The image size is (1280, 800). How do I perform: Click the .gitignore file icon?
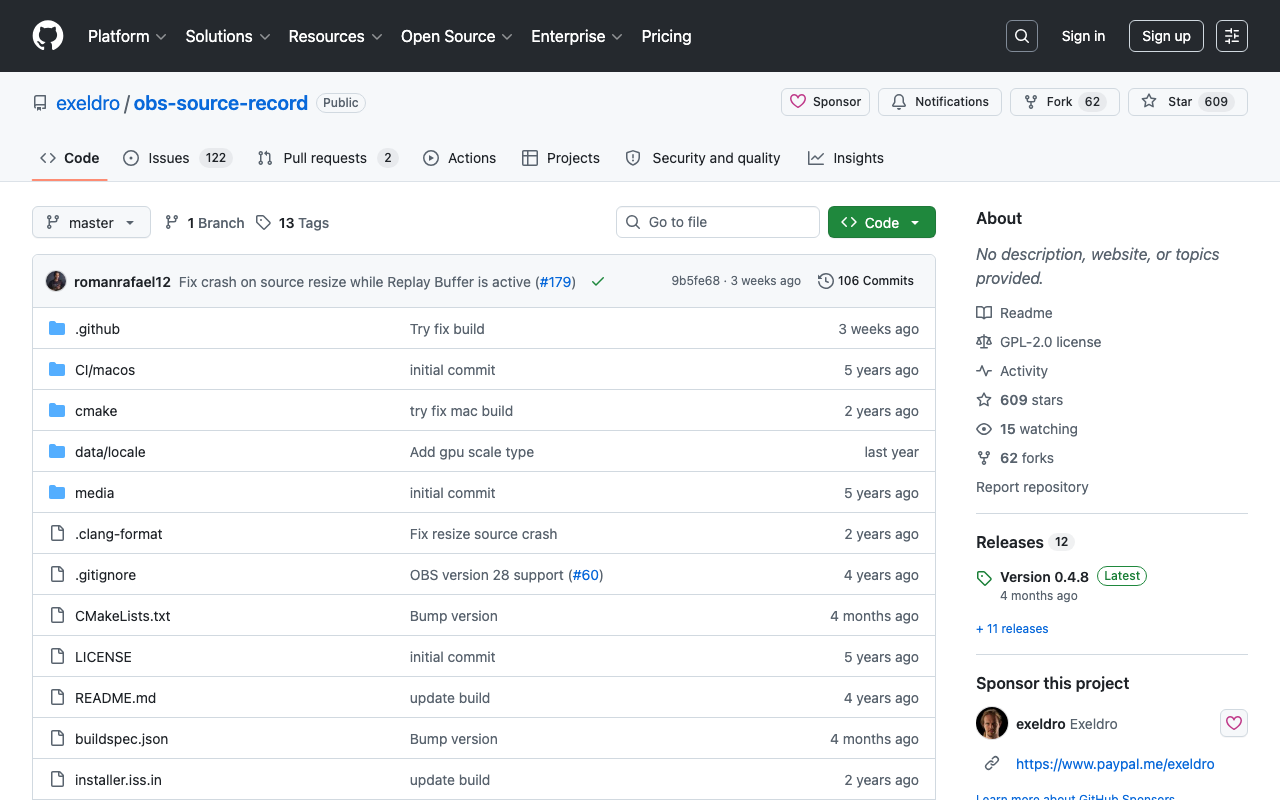57,575
